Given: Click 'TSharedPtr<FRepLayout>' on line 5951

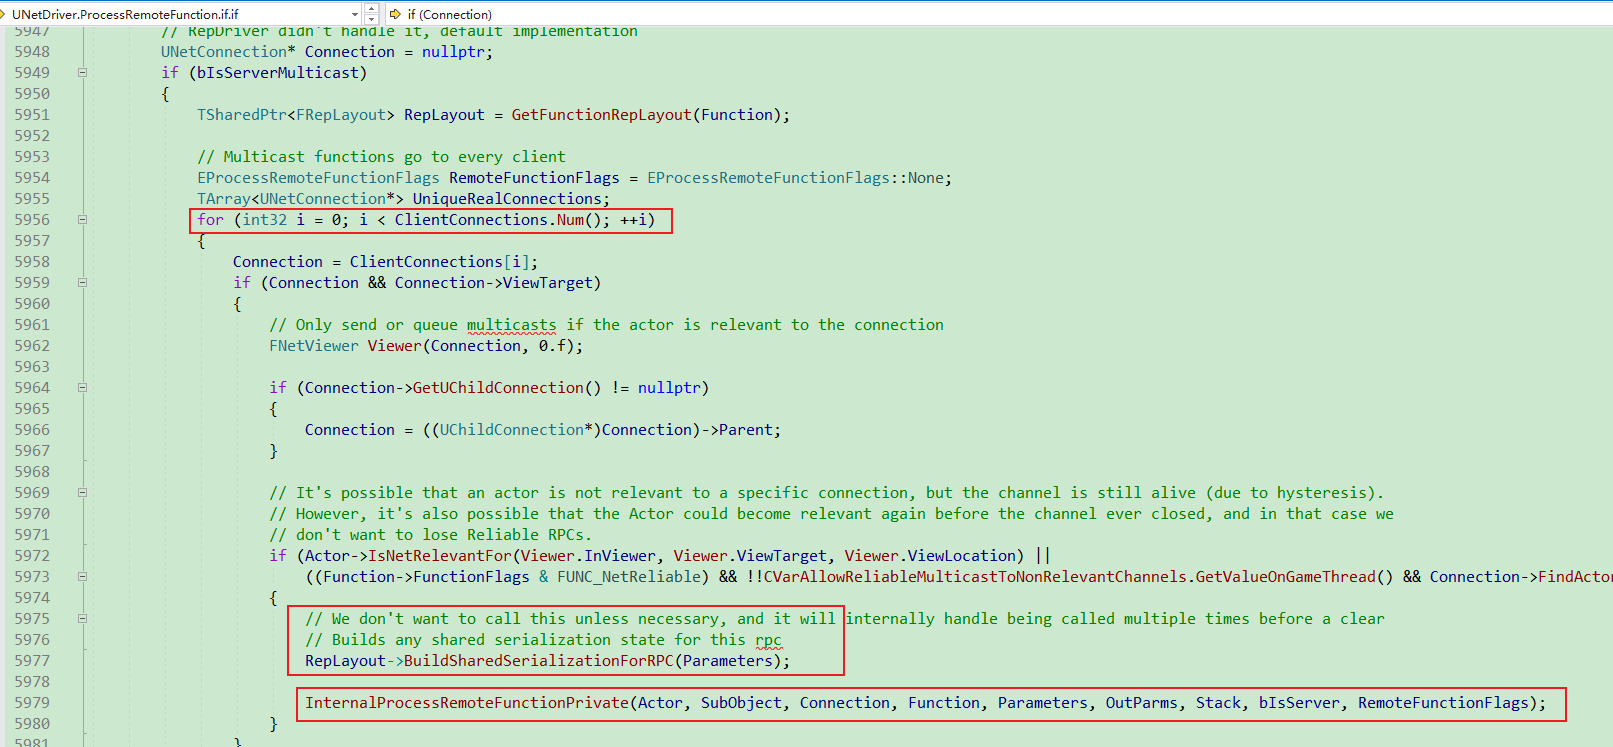Looking at the screenshot, I should 295,115.
